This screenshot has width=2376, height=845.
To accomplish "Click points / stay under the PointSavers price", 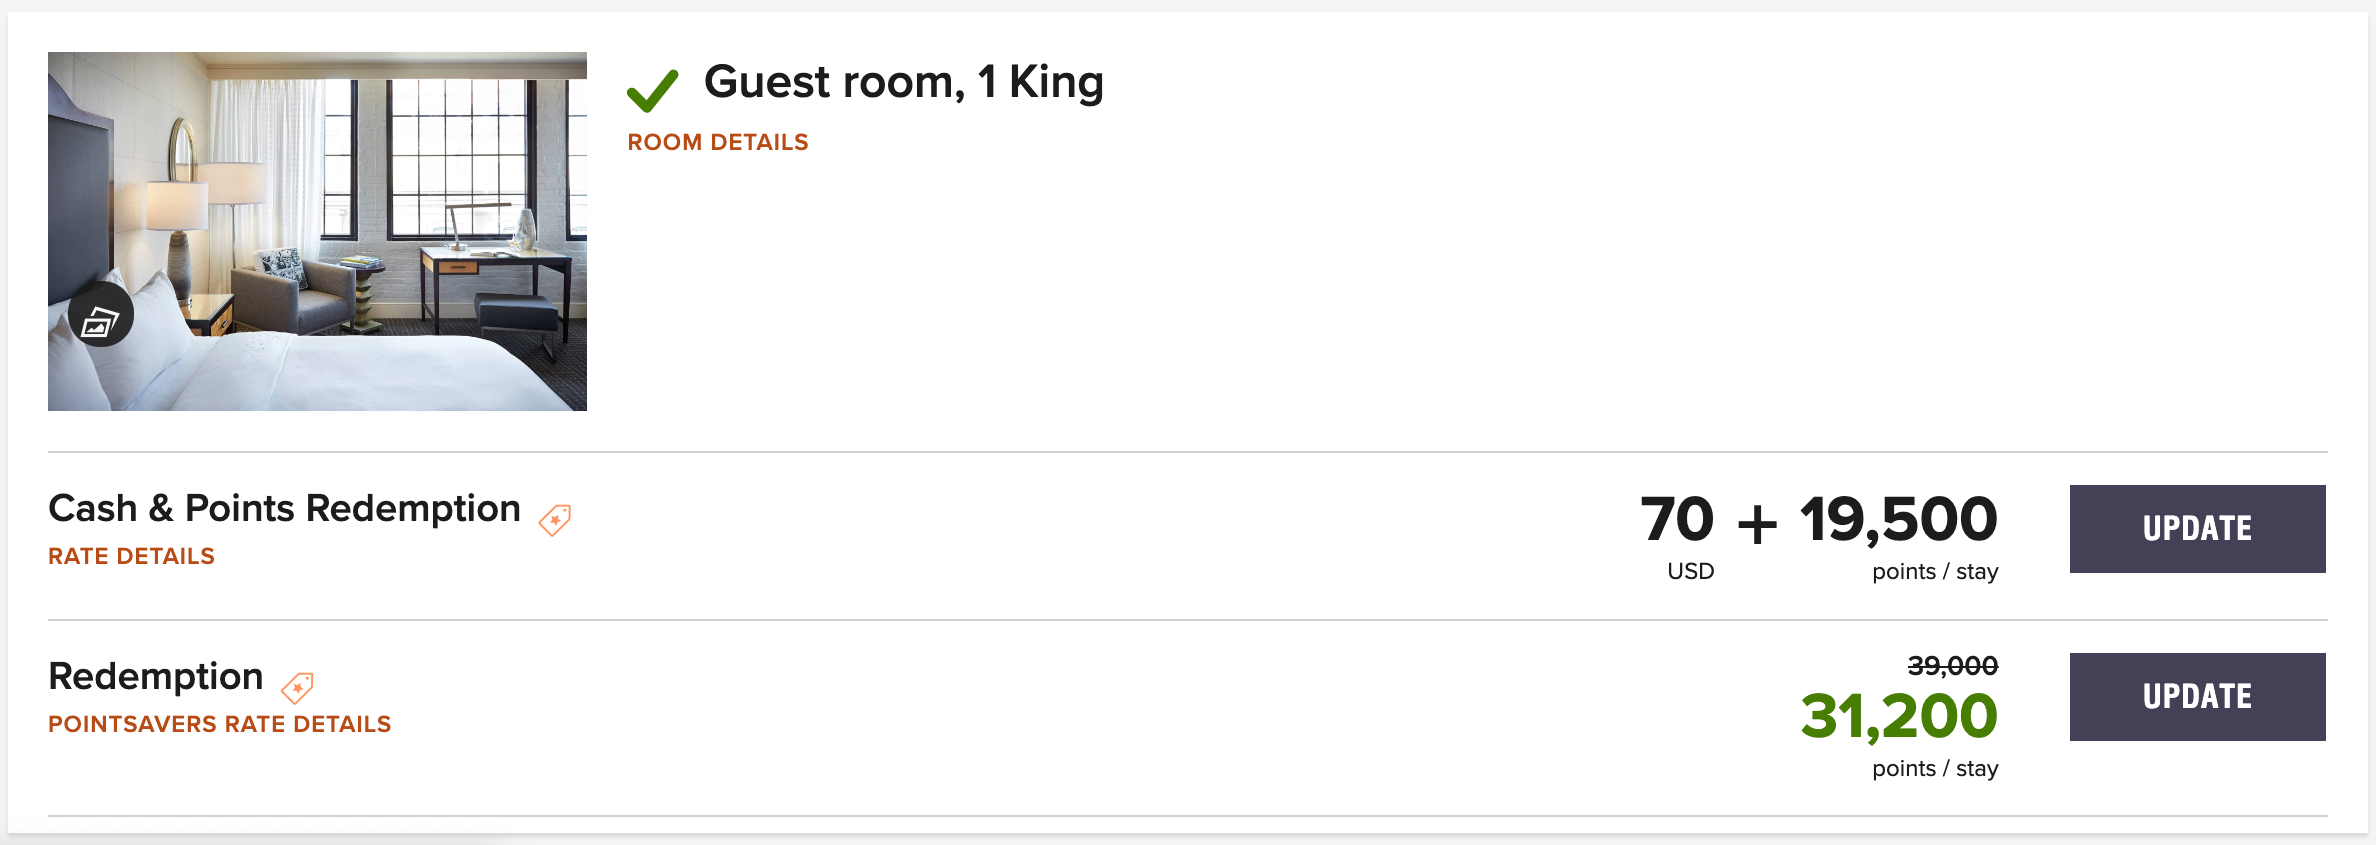I will [1934, 769].
